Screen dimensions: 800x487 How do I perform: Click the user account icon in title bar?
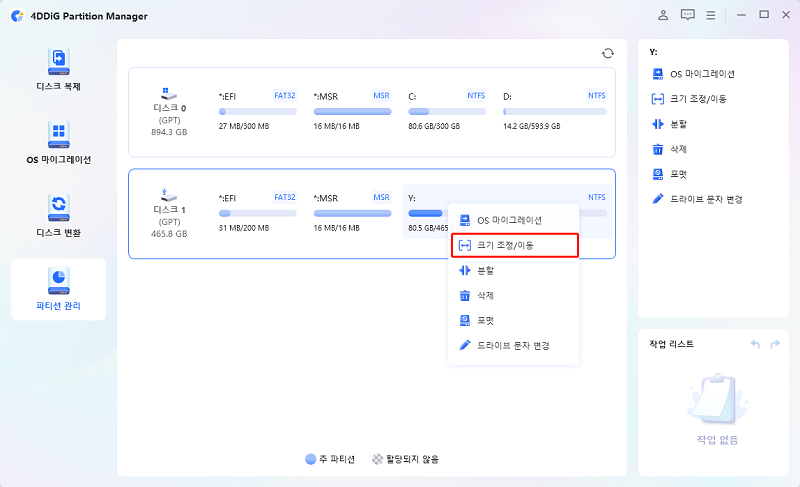663,15
